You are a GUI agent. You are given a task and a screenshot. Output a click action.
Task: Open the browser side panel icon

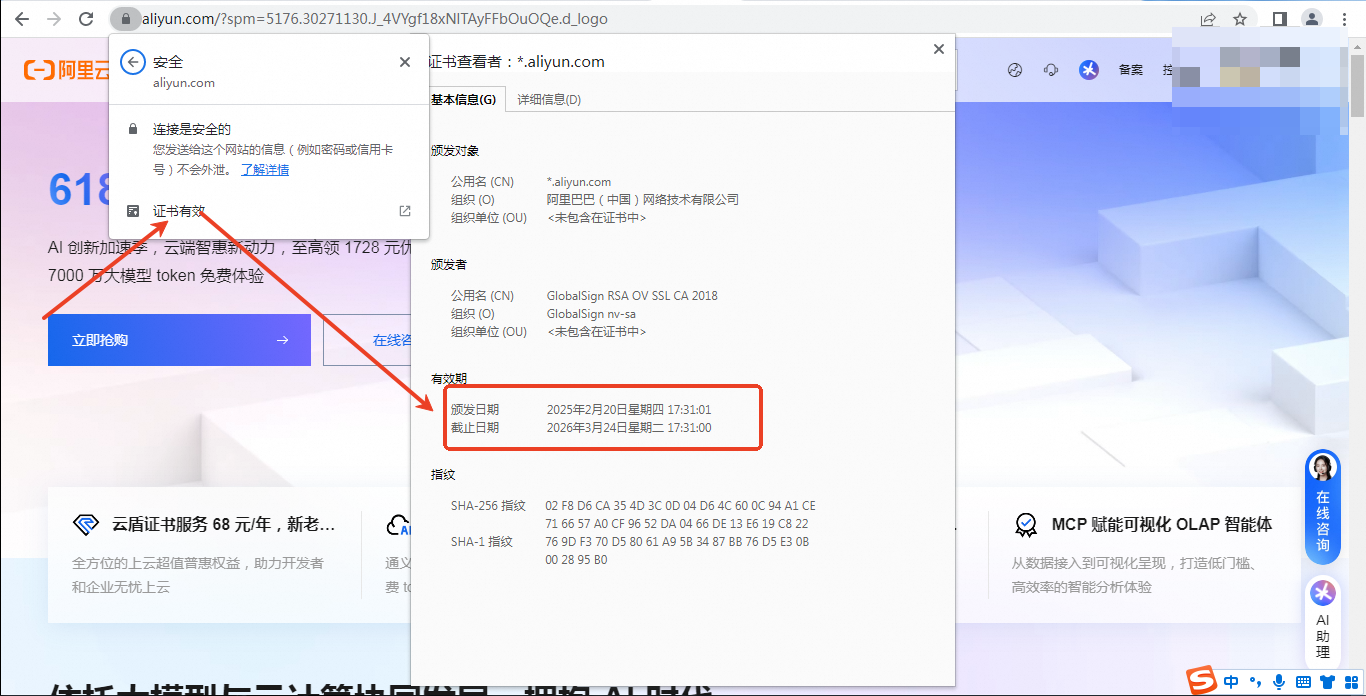point(1279,19)
